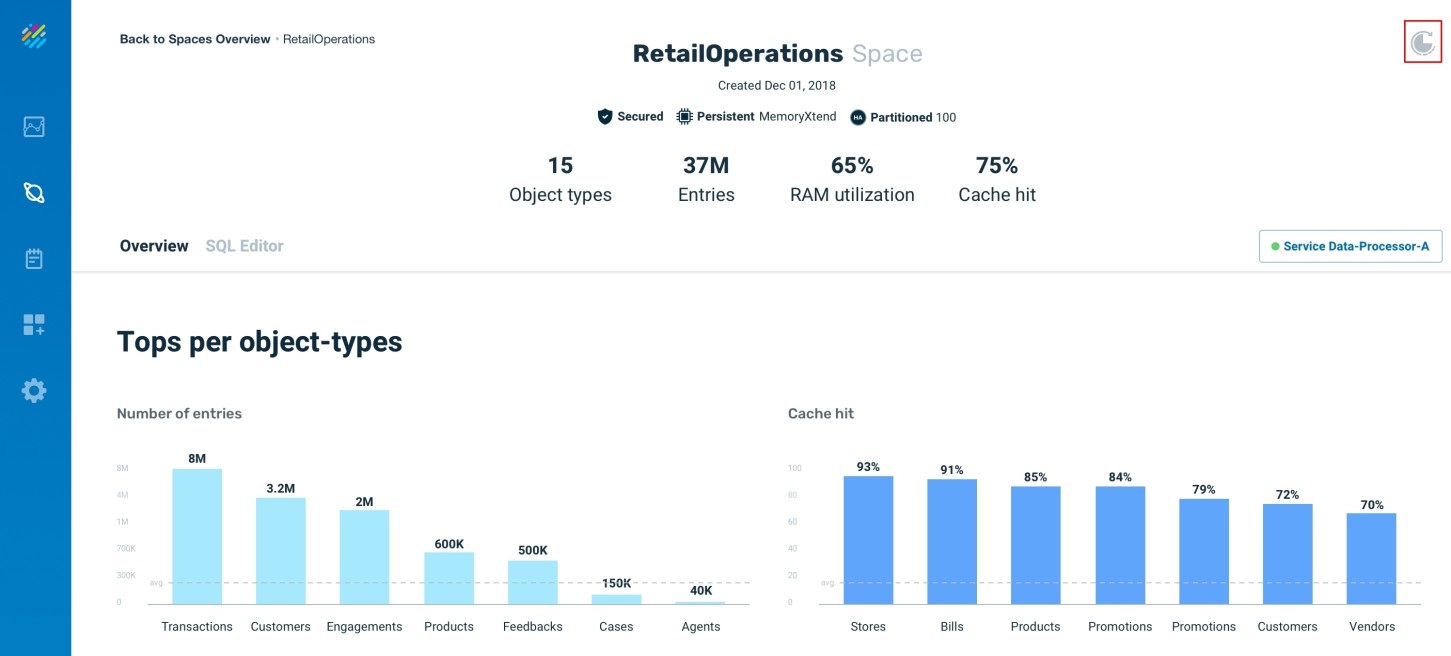Select the Customers 3.2M entries bar
This screenshot has height=656, width=1451.
point(280,550)
